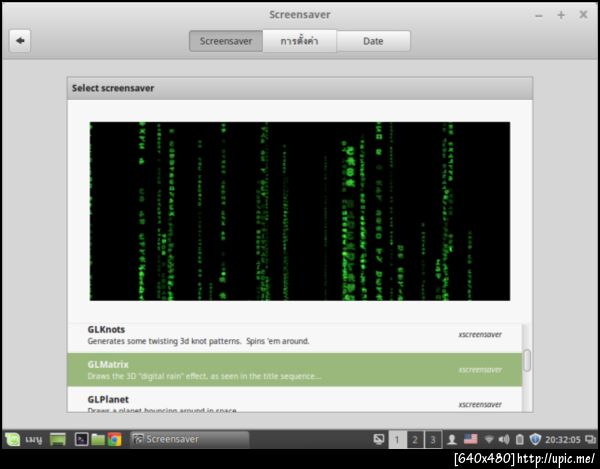Switch to workspace 1
600x469 pixels.
(x=397, y=440)
